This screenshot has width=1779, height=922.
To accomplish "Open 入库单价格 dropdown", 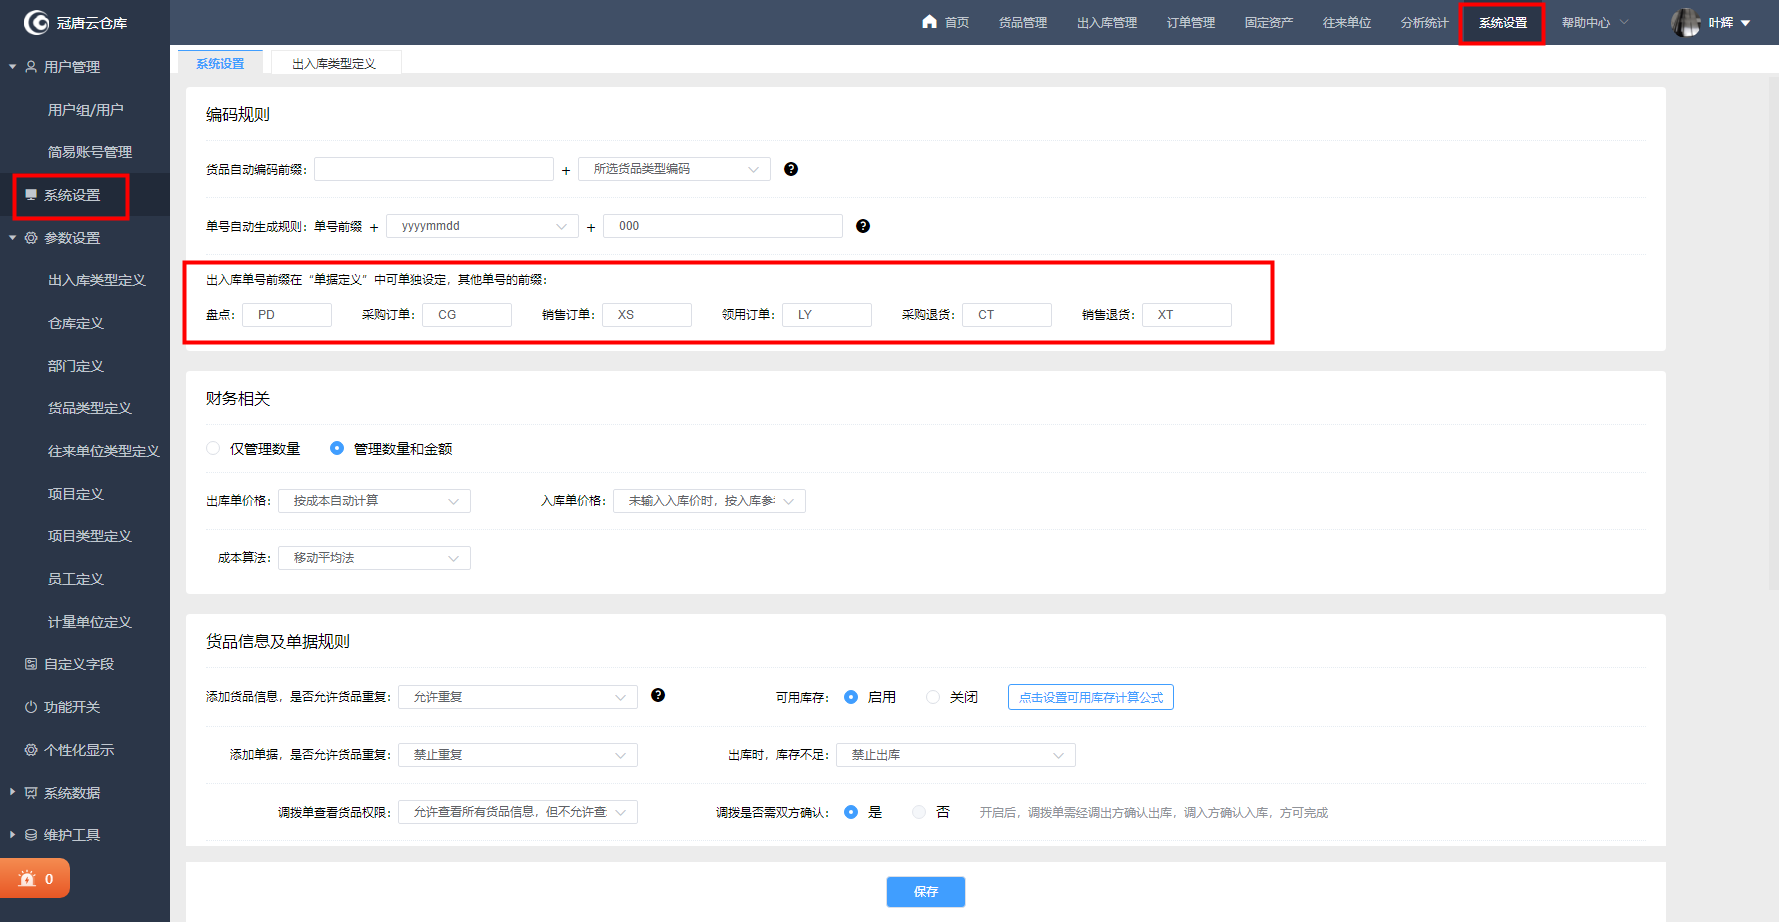I will pos(709,501).
